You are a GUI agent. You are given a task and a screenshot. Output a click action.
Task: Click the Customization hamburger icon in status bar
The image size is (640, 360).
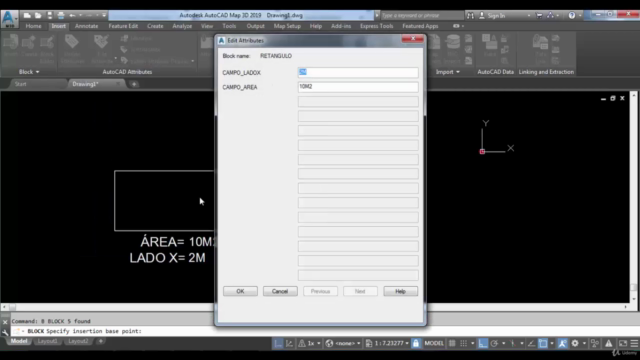(x=634, y=344)
